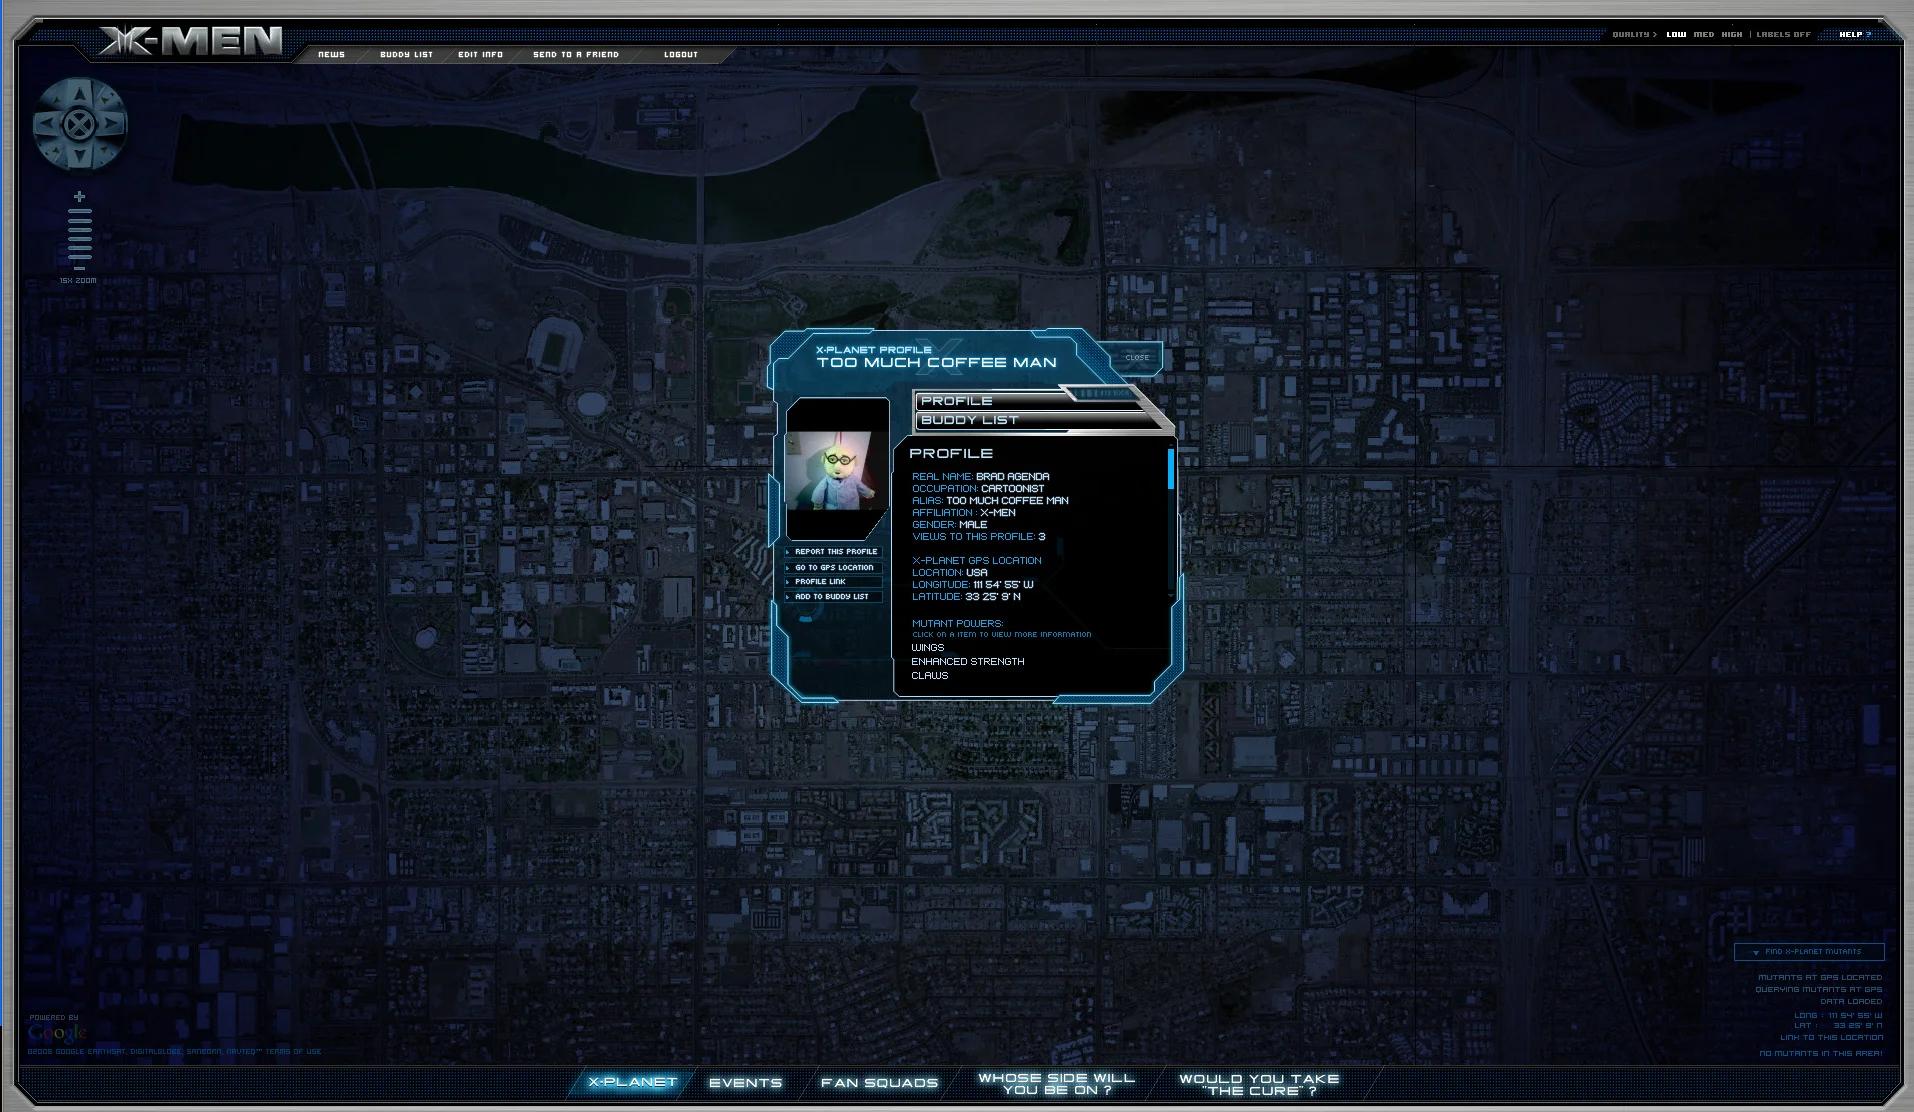Choose Send to a Friend
1914x1112 pixels.
click(576, 55)
